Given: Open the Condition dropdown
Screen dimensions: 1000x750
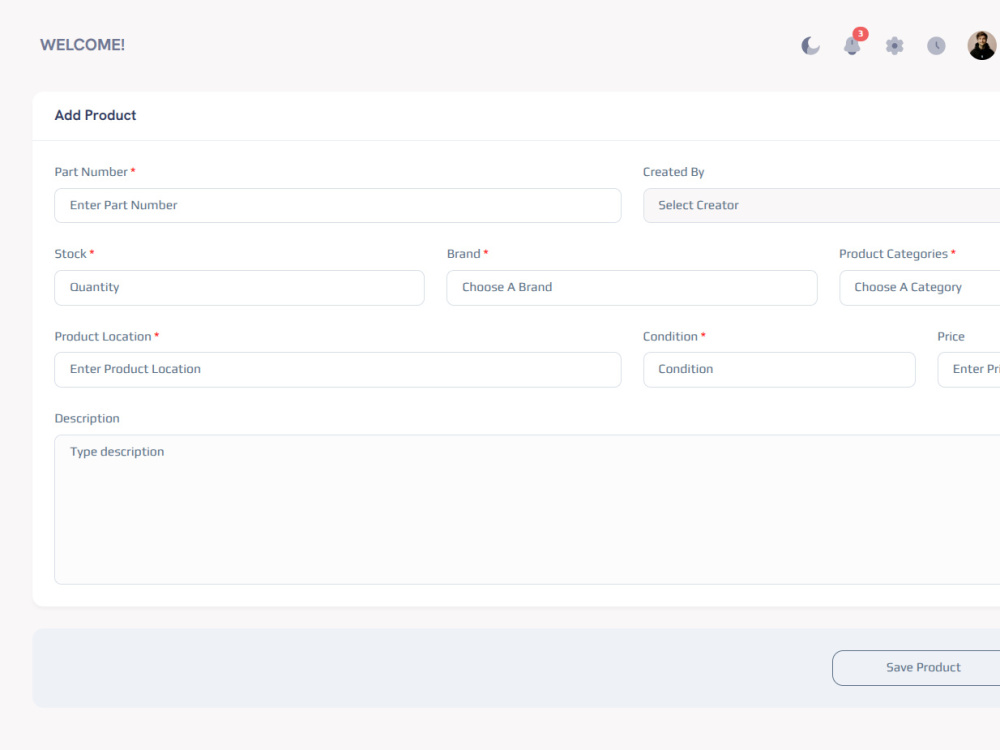Looking at the screenshot, I should [779, 370].
